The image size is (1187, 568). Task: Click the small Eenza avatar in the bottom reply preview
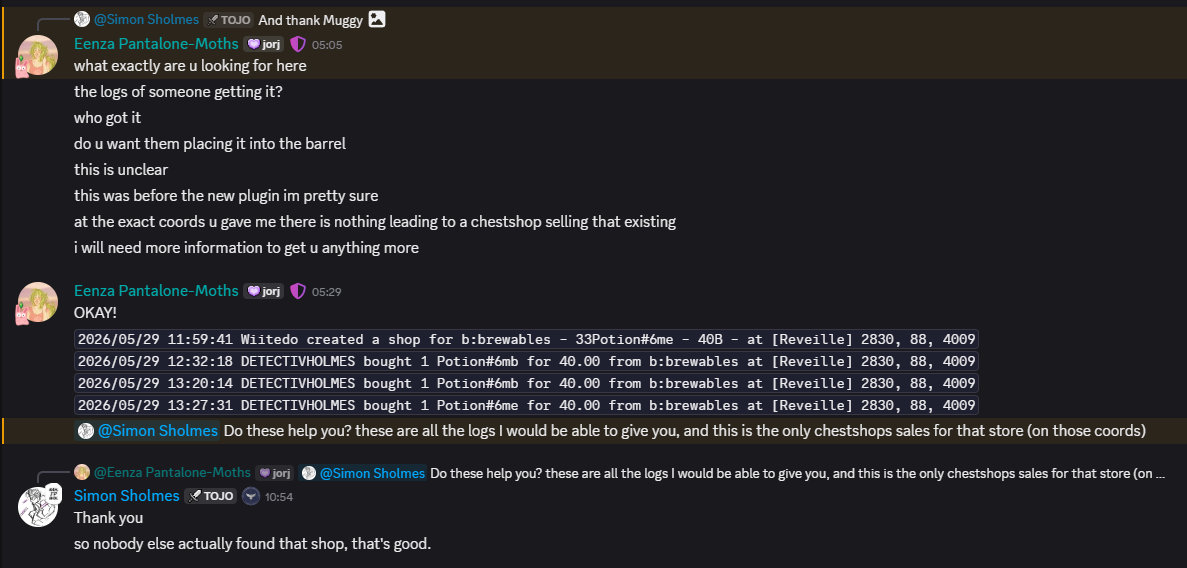(x=82, y=473)
